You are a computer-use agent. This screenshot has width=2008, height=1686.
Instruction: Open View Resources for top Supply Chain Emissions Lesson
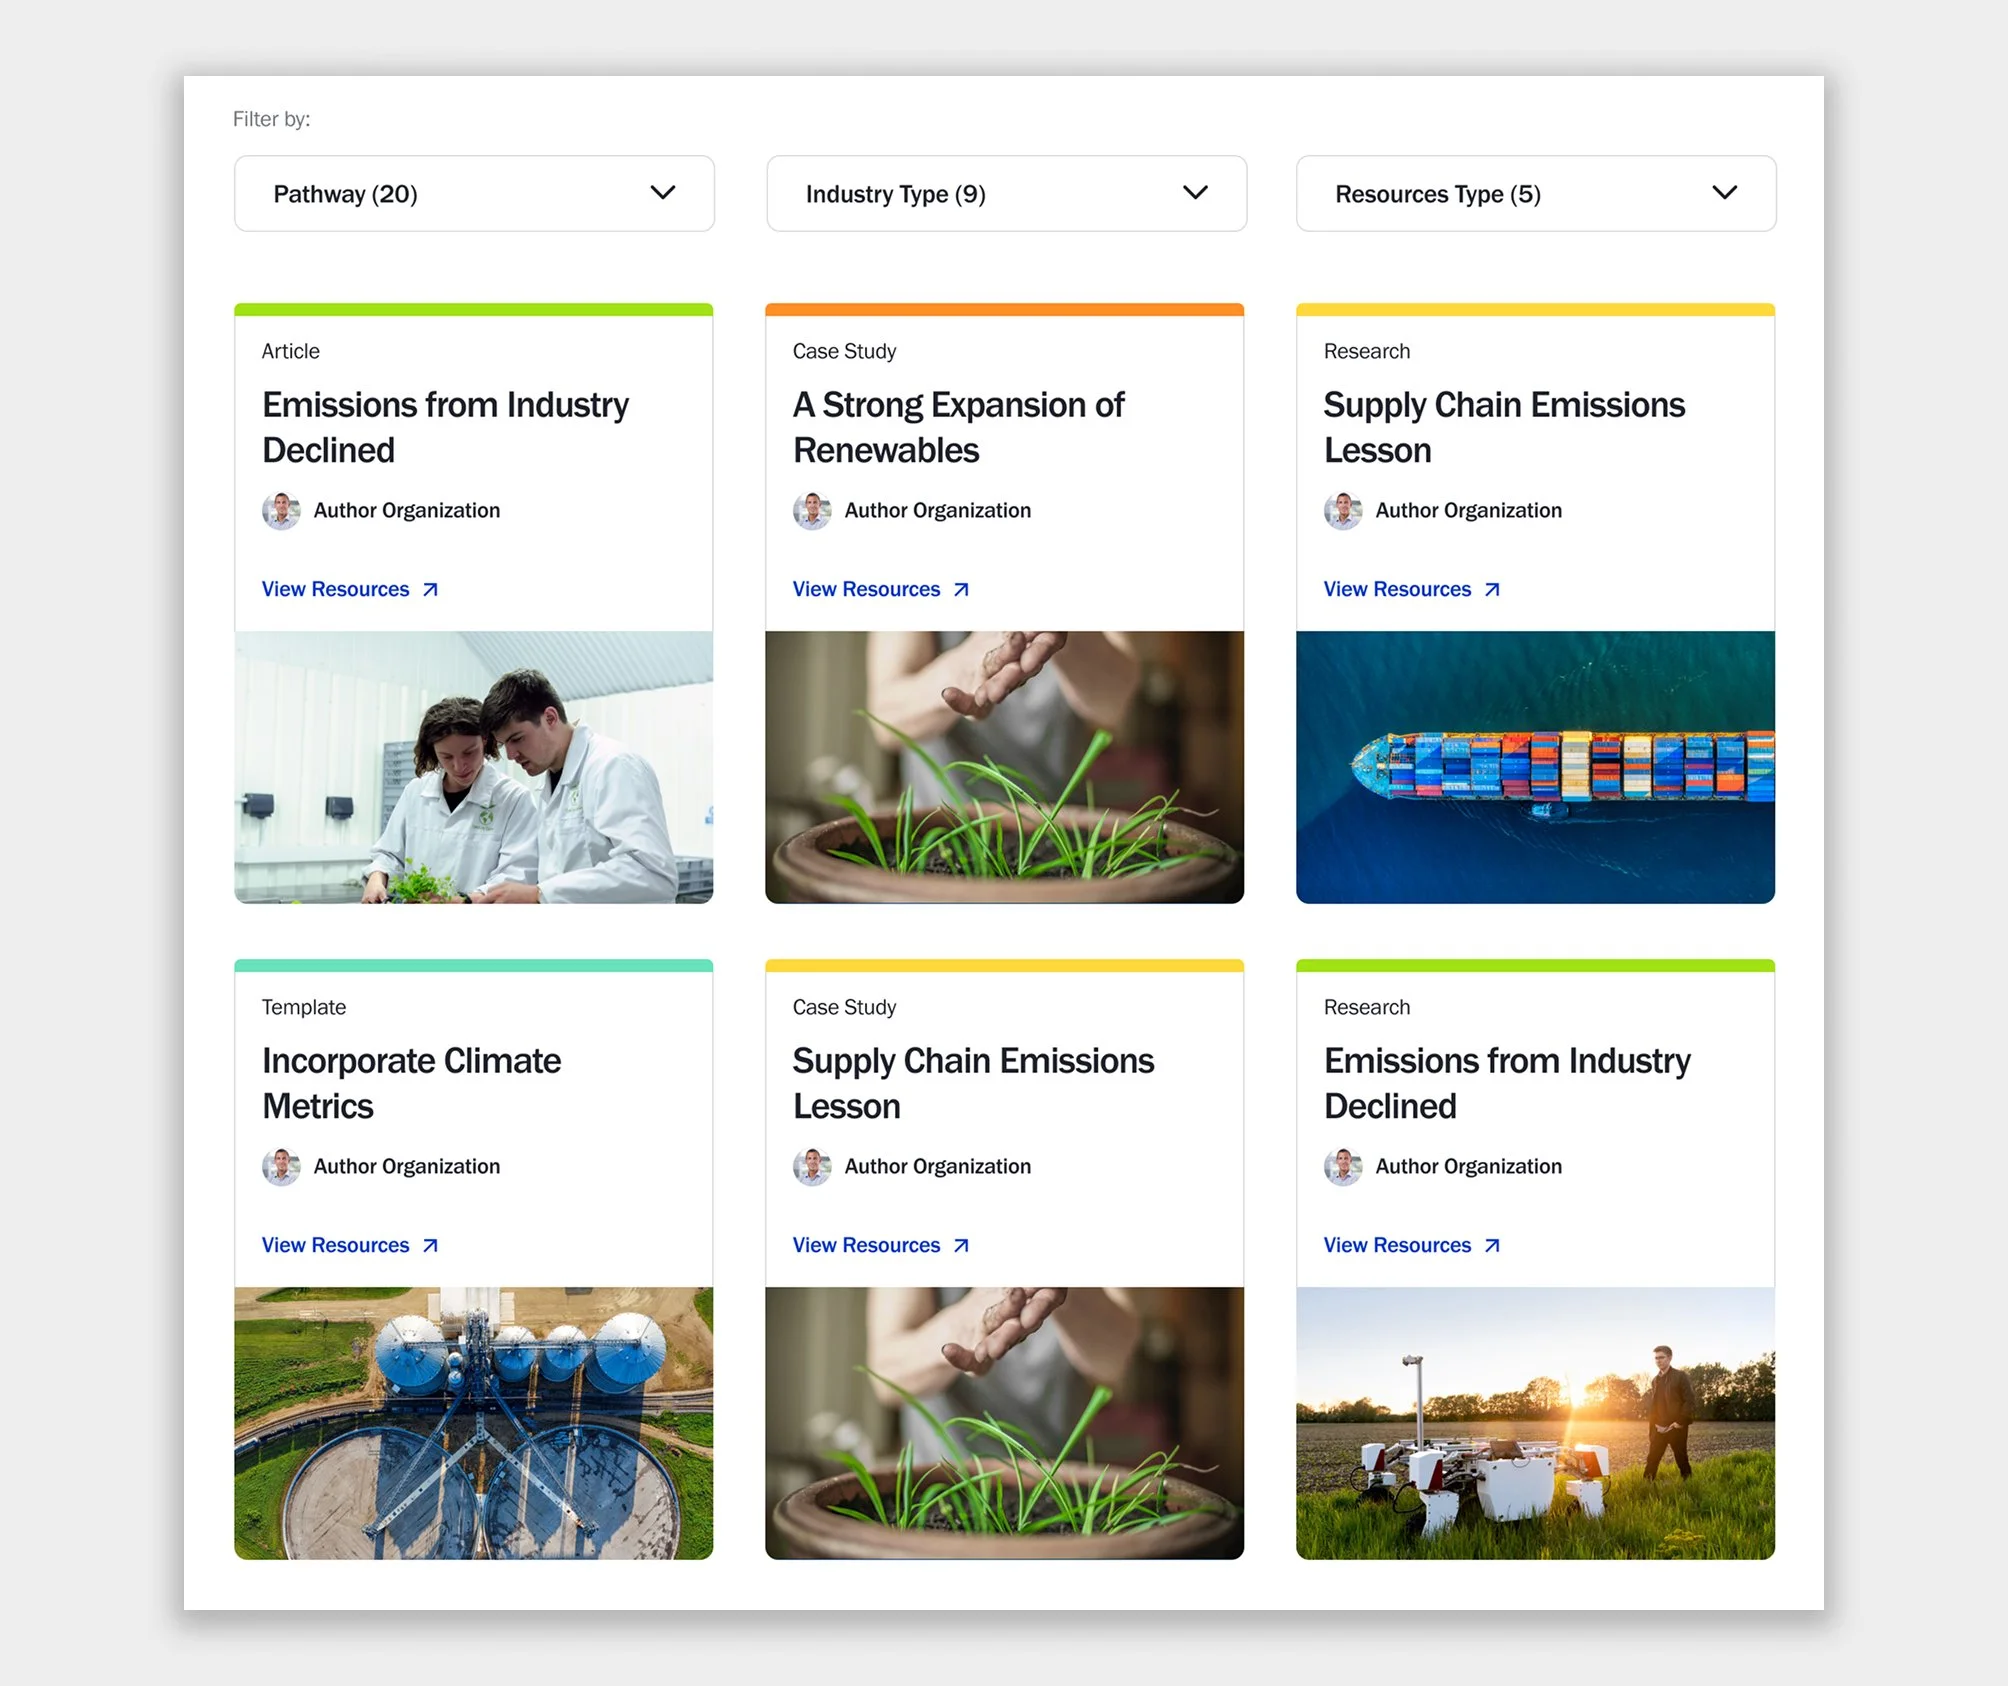(1397, 590)
